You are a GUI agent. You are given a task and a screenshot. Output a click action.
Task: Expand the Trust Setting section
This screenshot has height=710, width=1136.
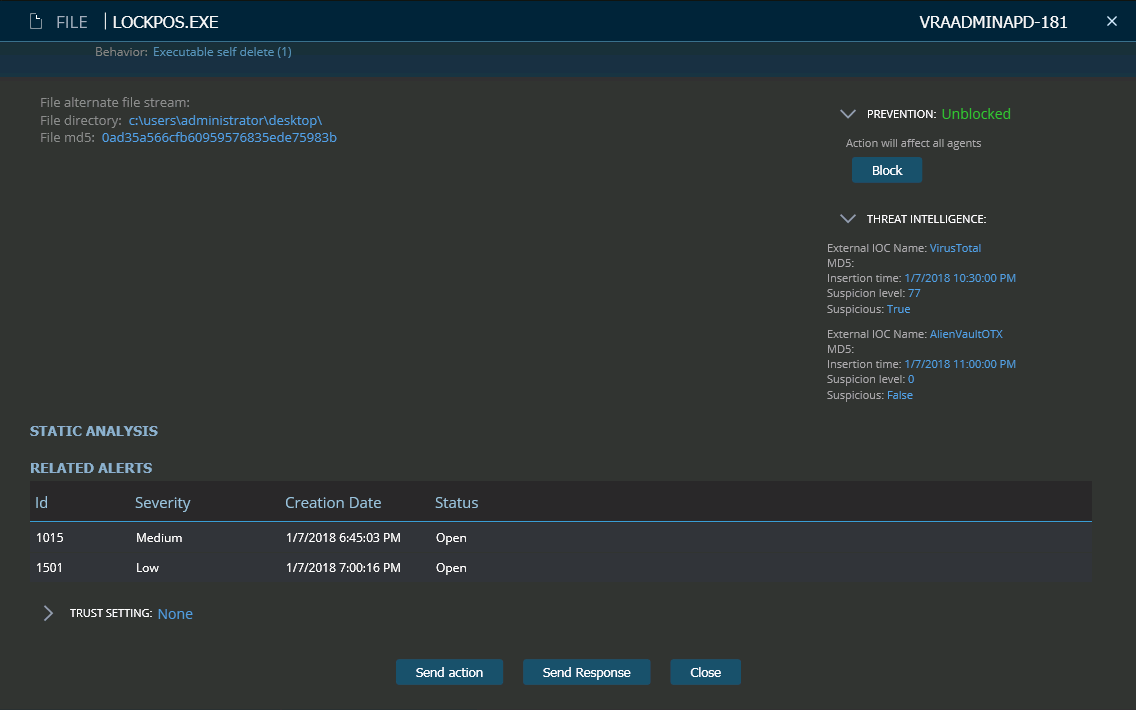coord(48,613)
